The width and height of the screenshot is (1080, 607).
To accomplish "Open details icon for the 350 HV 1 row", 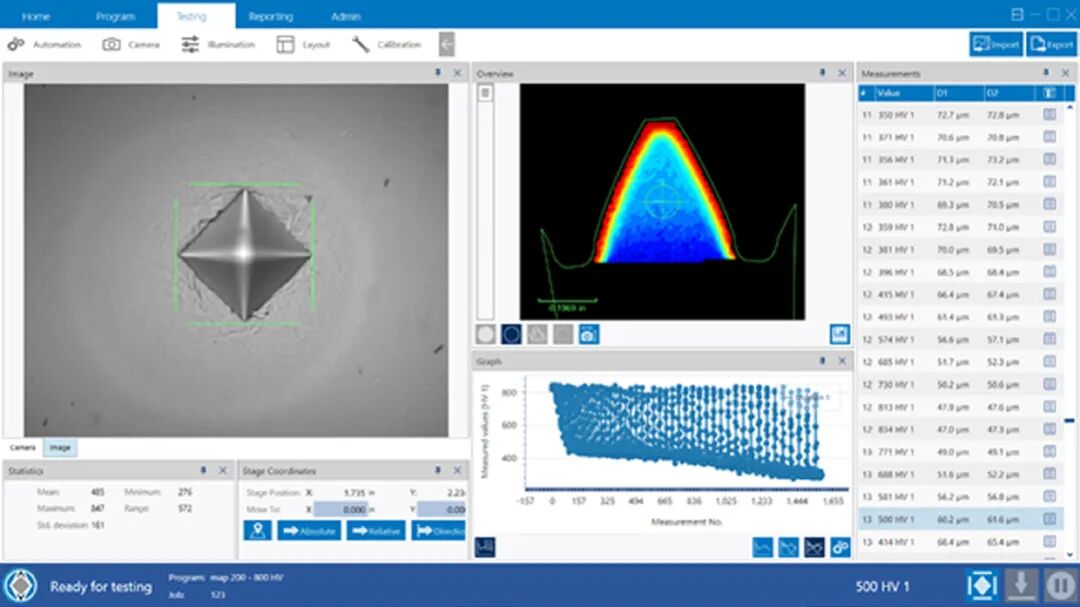I will pyautogui.click(x=1049, y=114).
